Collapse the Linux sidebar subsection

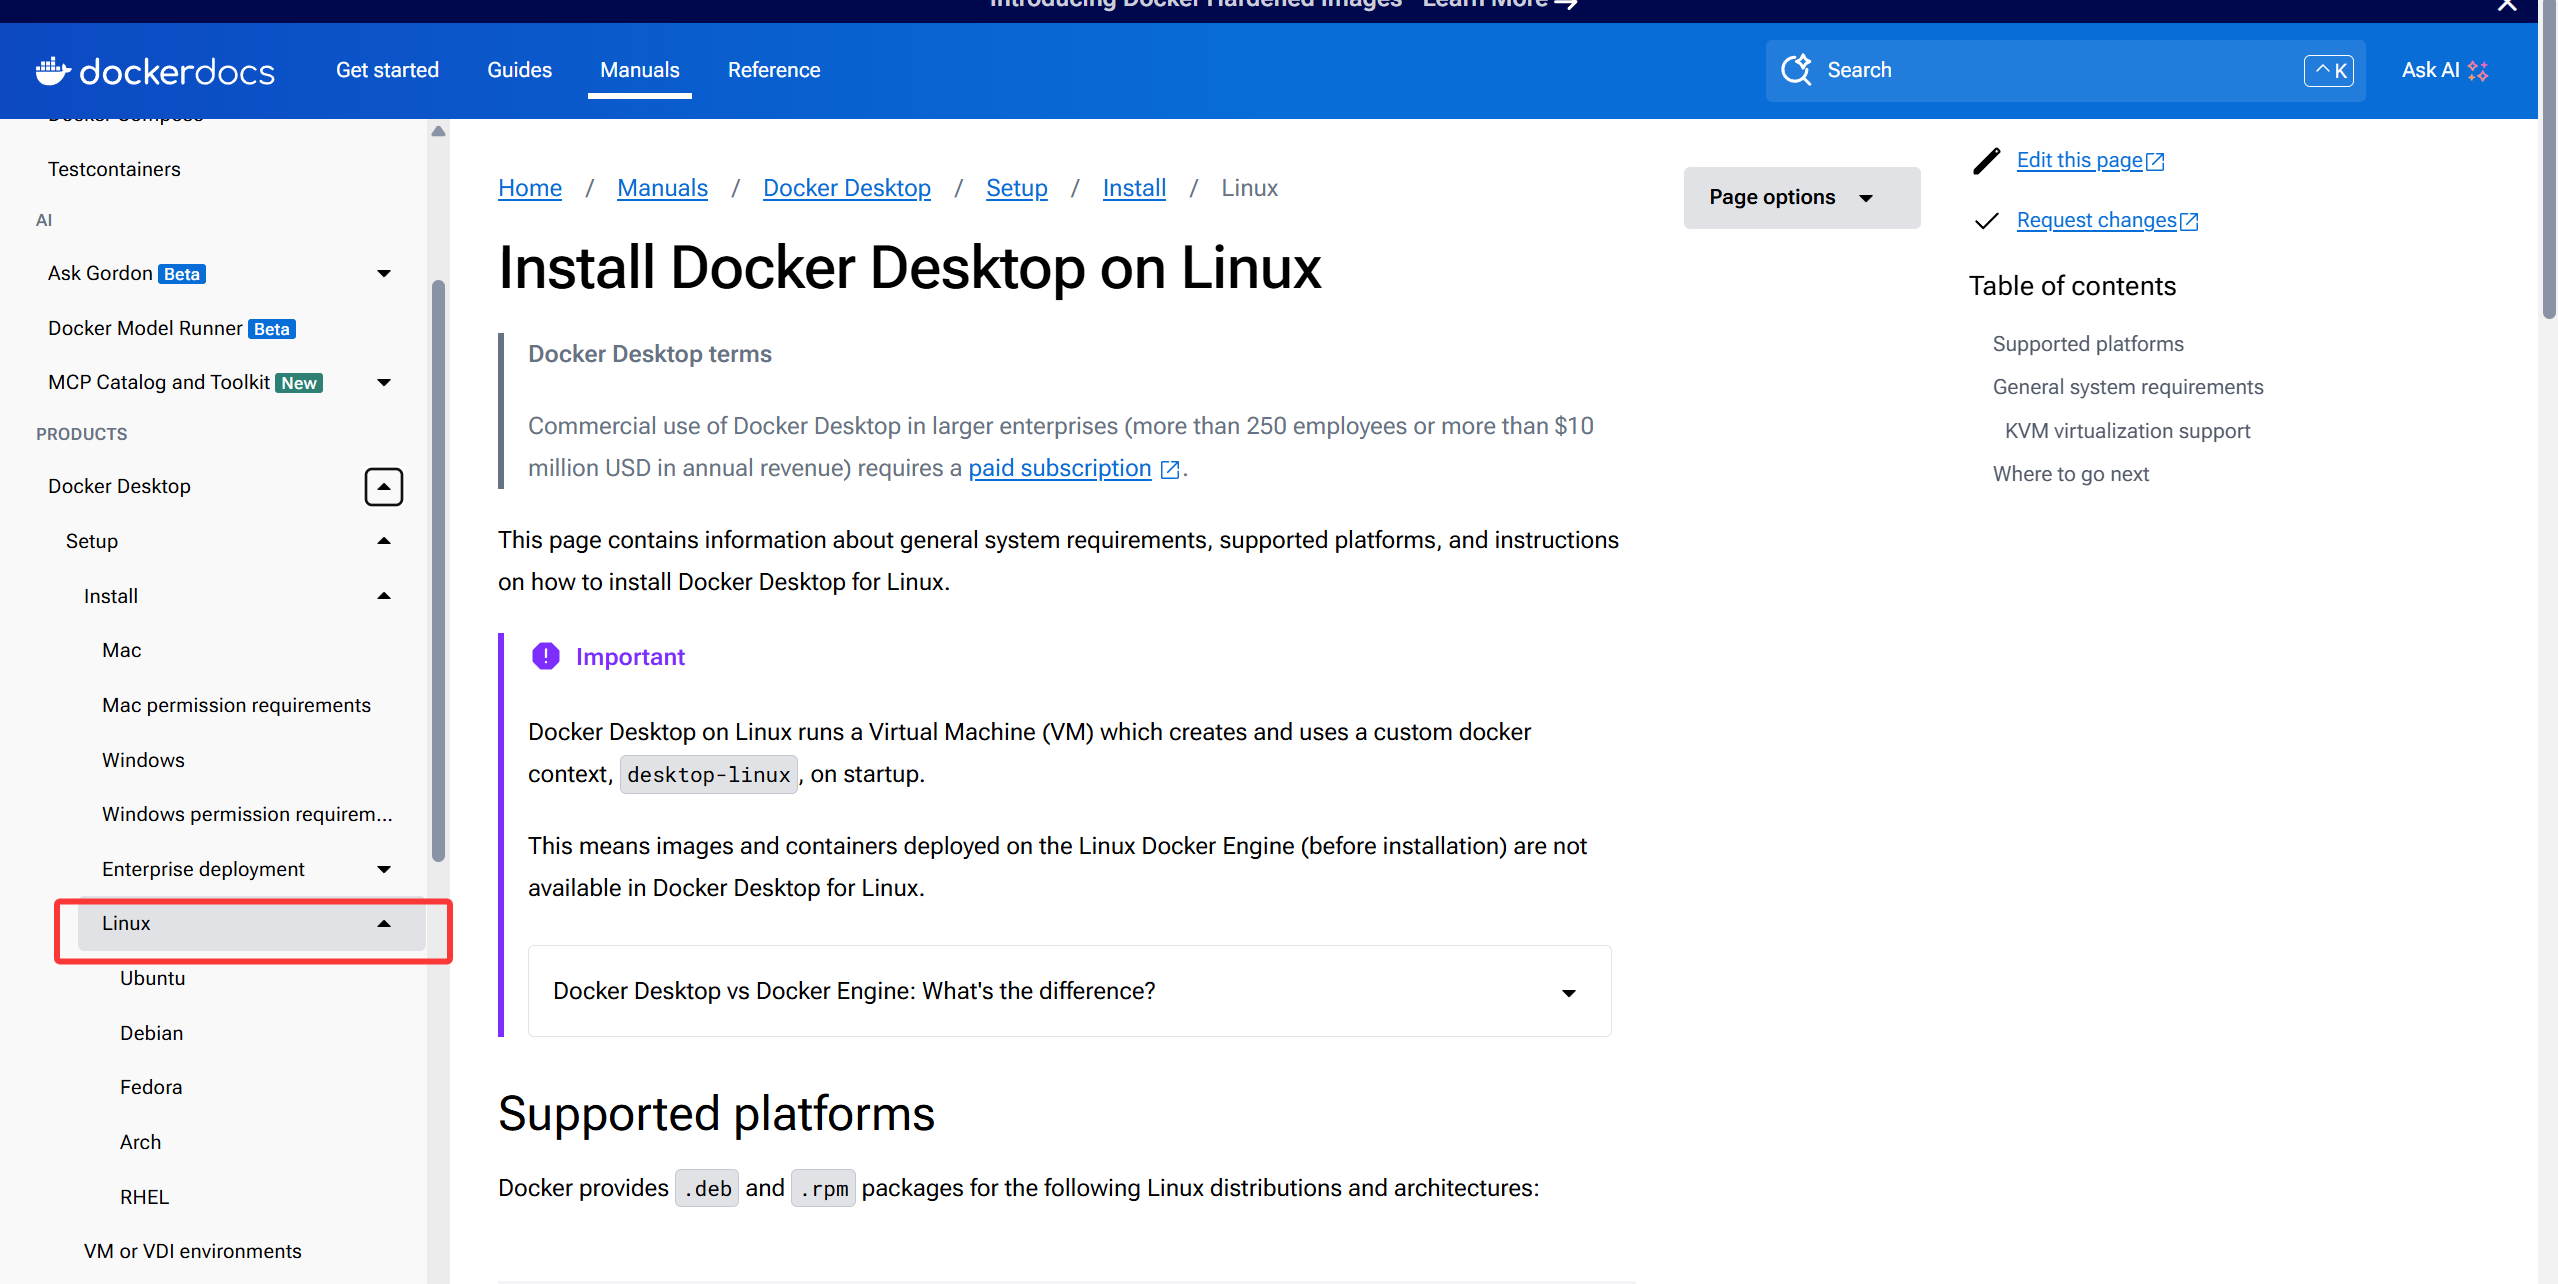pyautogui.click(x=383, y=924)
